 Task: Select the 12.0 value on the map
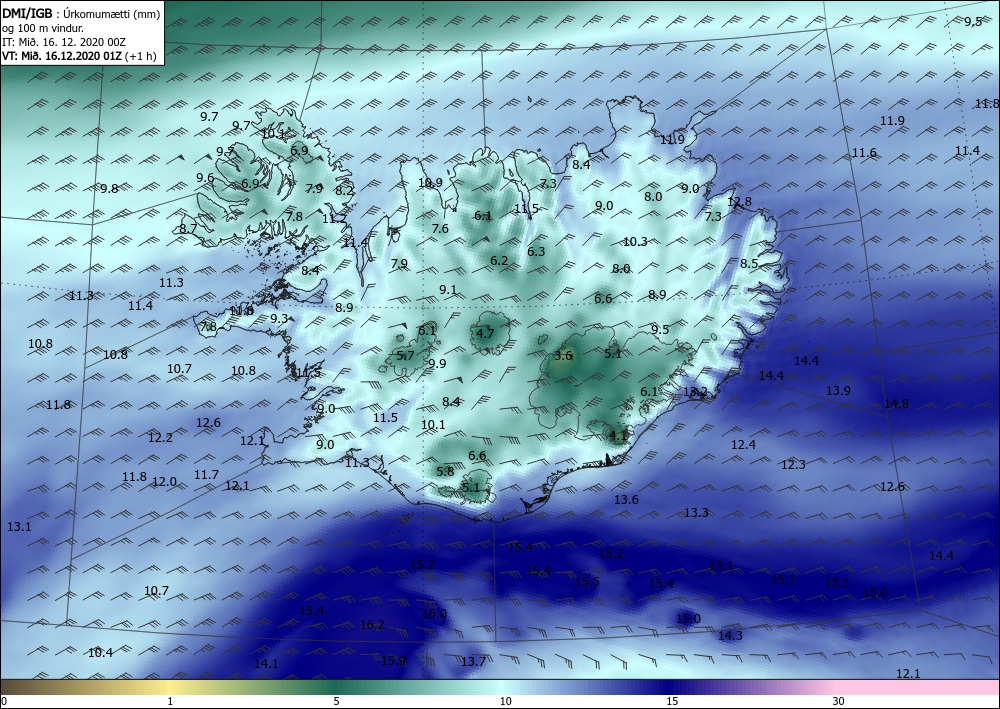[164, 482]
